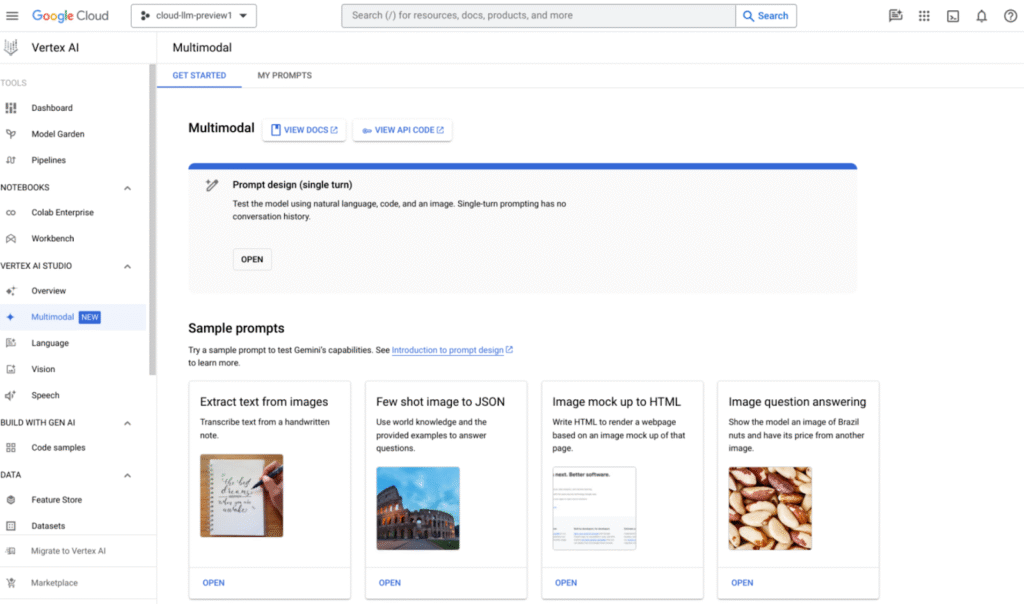Open Colab Enterprise
Viewport: 1024px width, 604px height.
tap(63, 212)
